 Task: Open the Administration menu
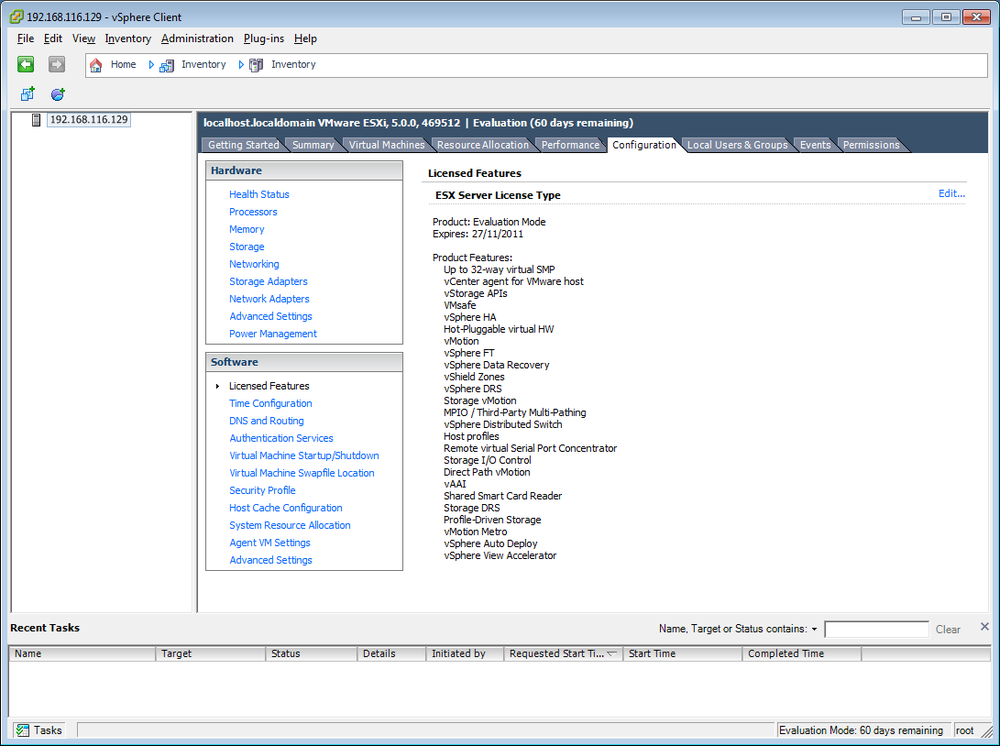coord(197,38)
